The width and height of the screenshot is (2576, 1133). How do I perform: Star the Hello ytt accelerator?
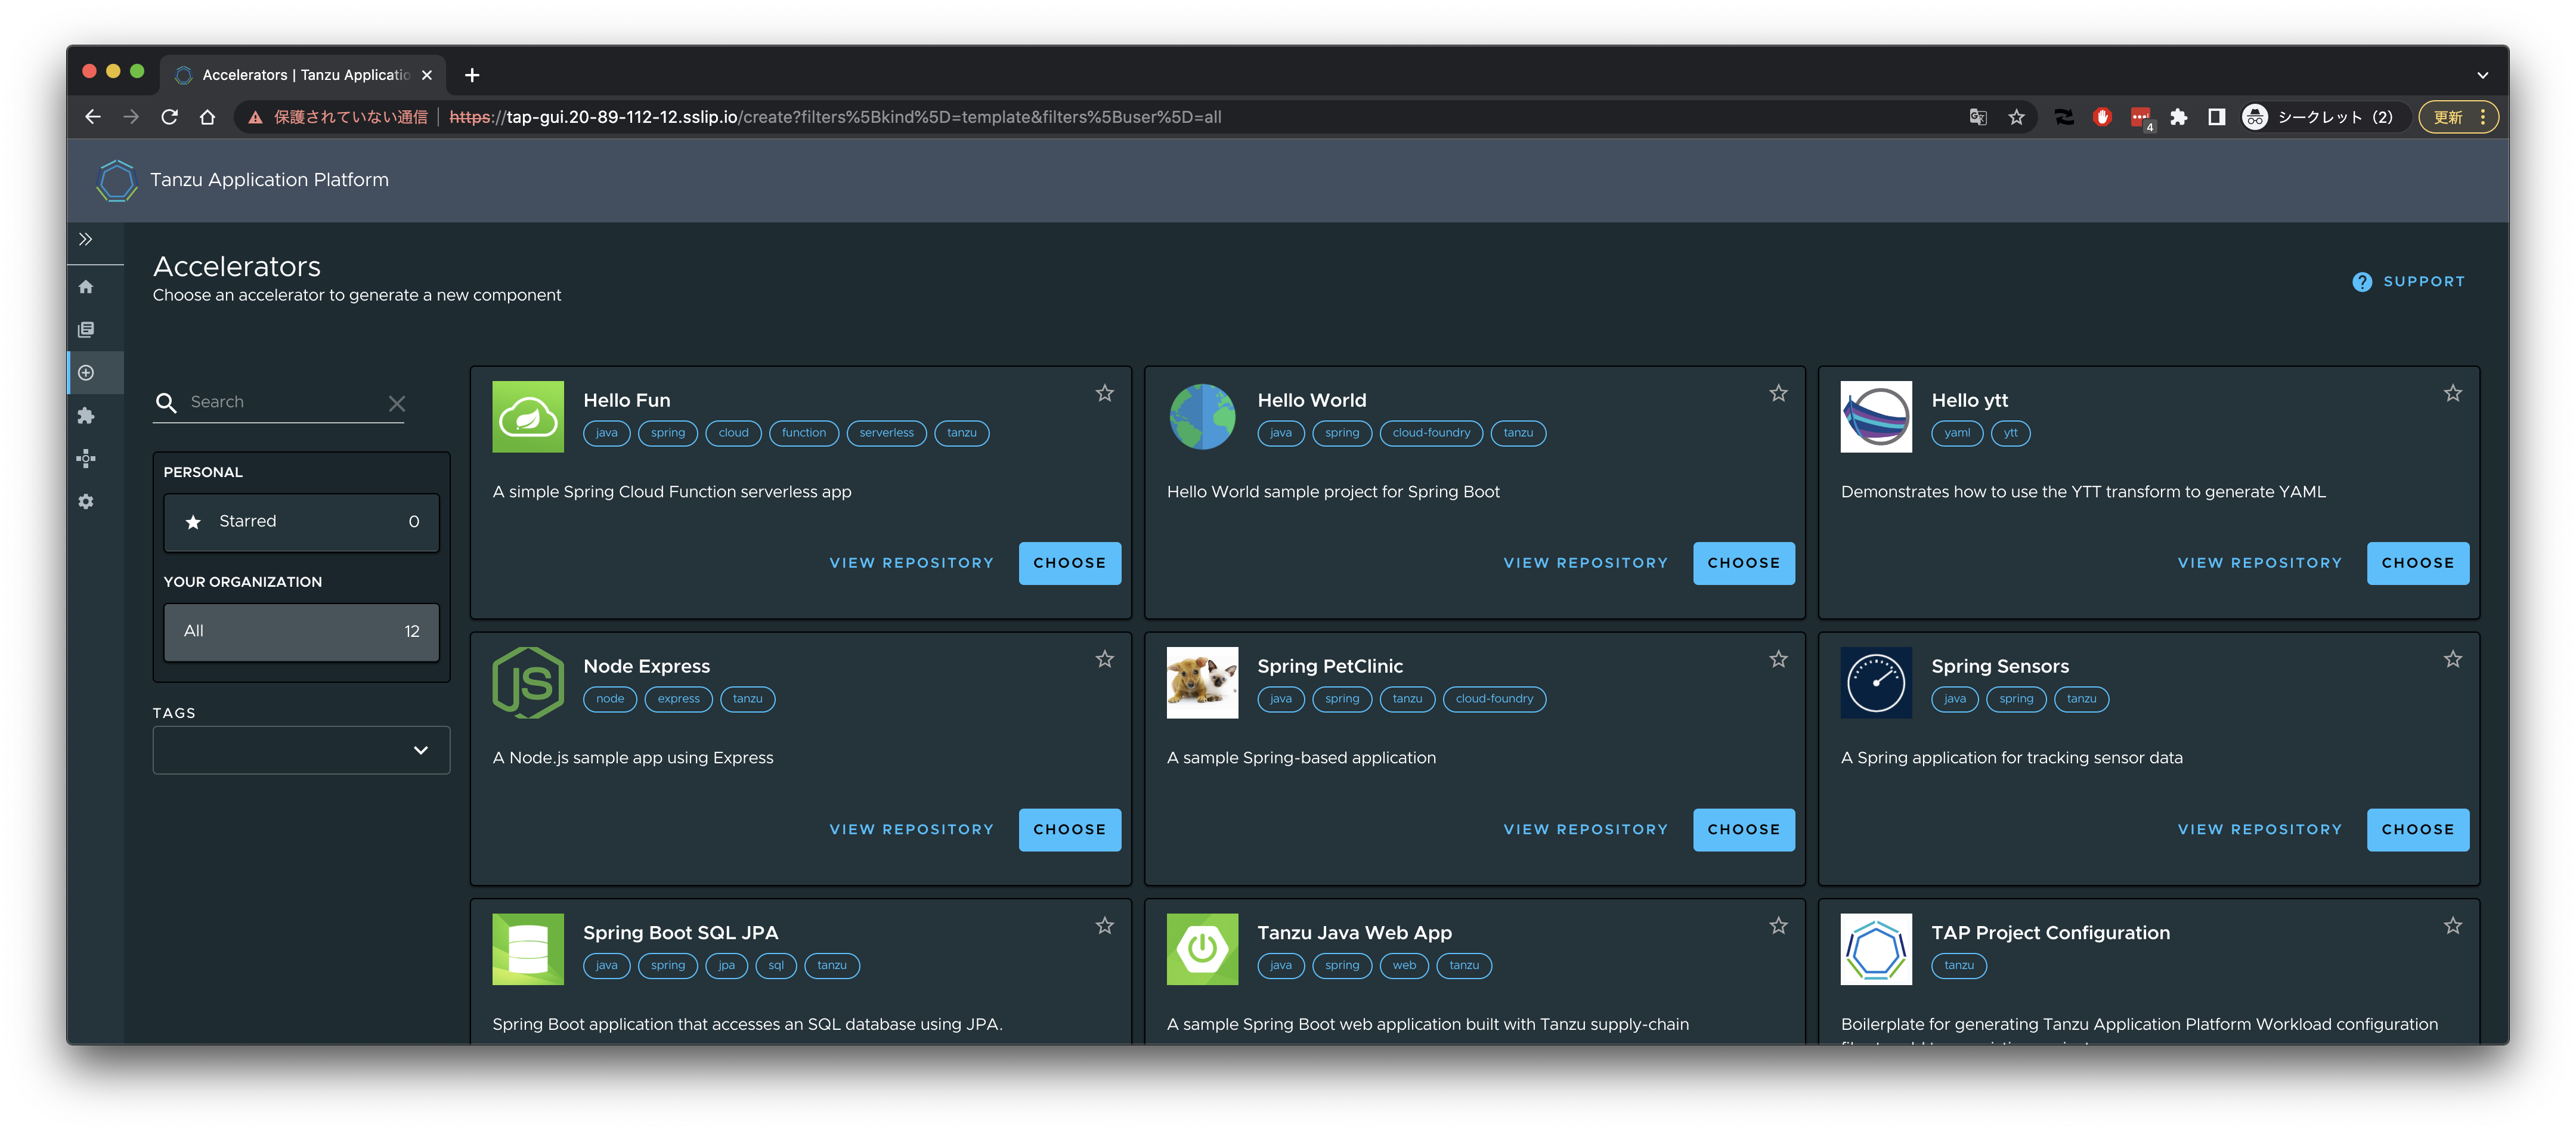pyautogui.click(x=2452, y=393)
